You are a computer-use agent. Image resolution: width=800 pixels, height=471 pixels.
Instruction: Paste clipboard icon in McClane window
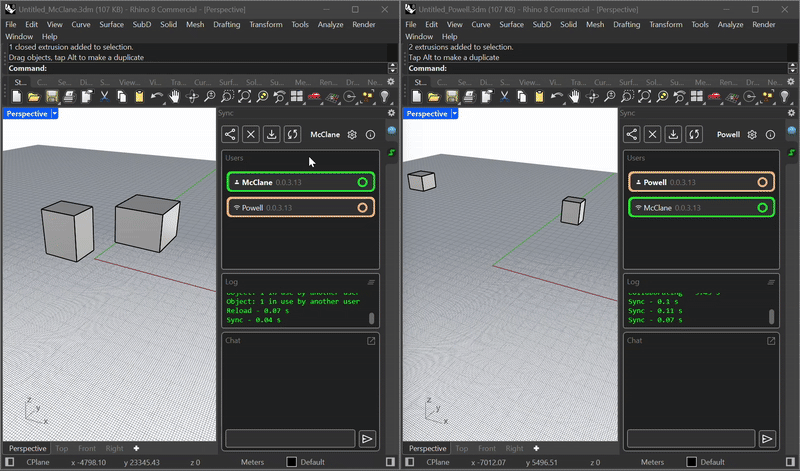(139, 96)
